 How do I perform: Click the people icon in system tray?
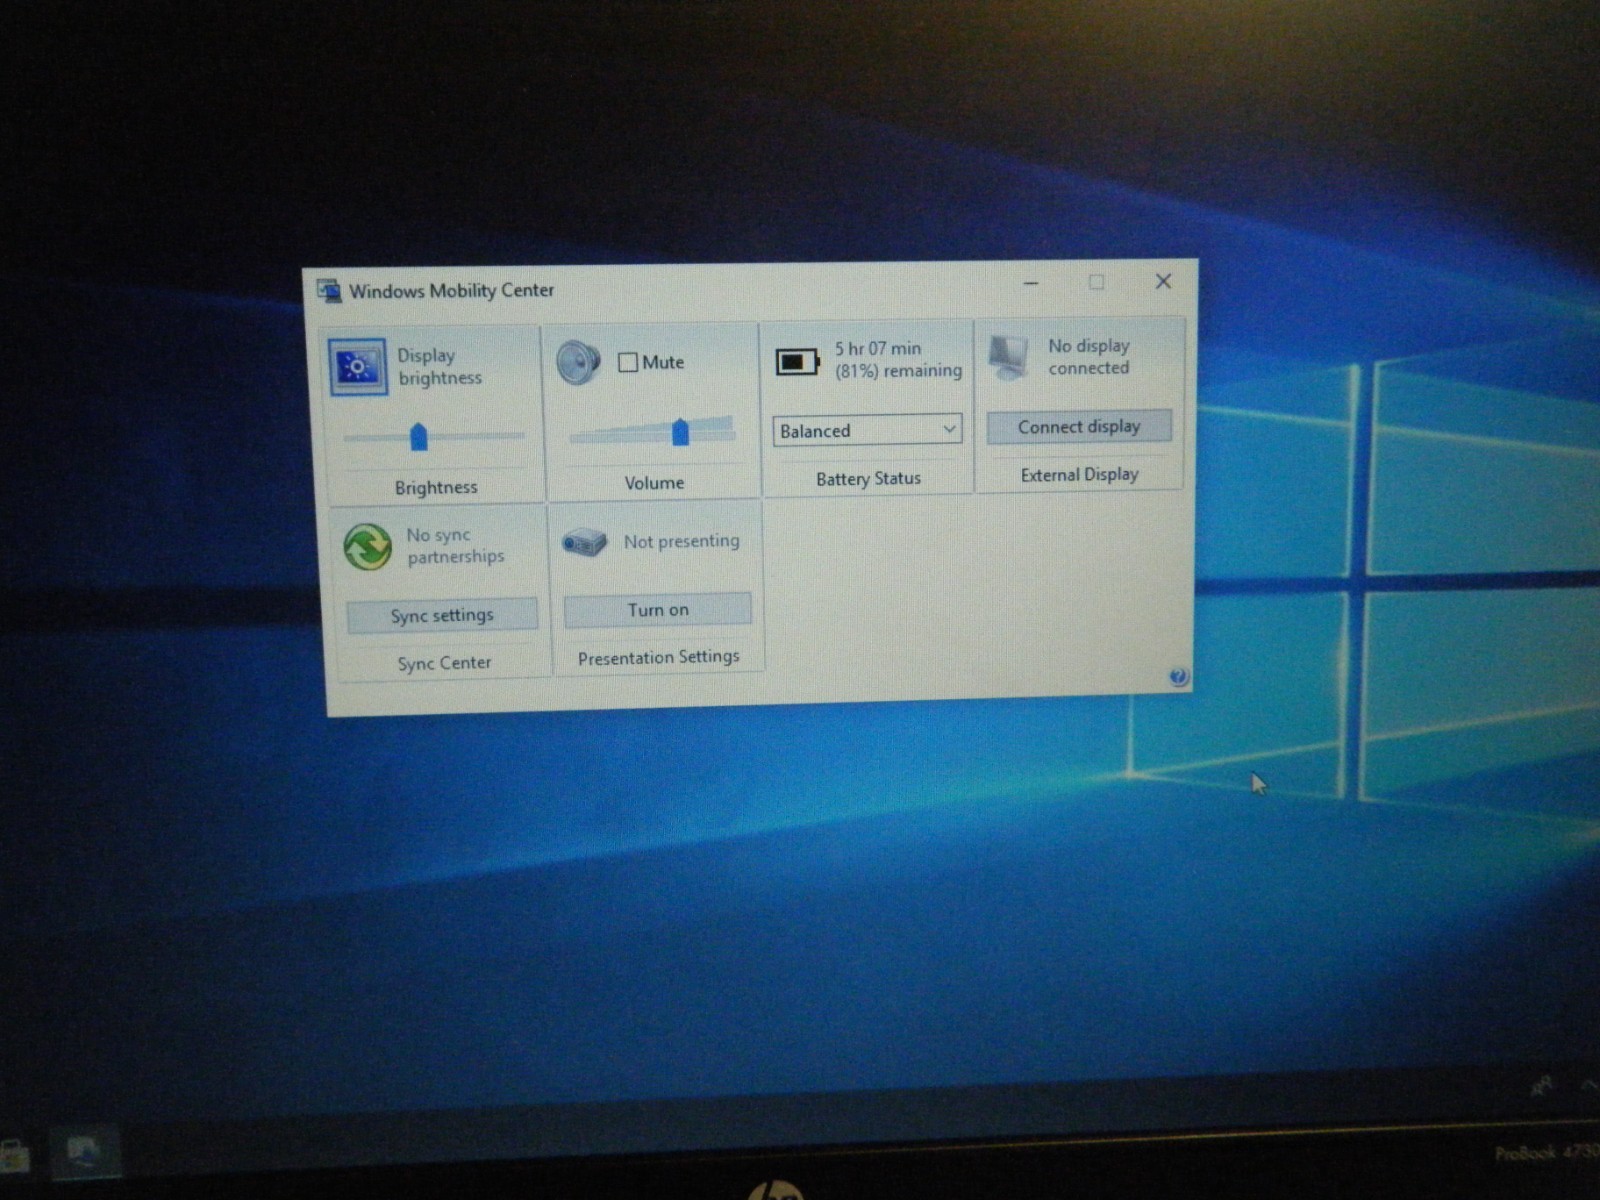coord(1542,1086)
